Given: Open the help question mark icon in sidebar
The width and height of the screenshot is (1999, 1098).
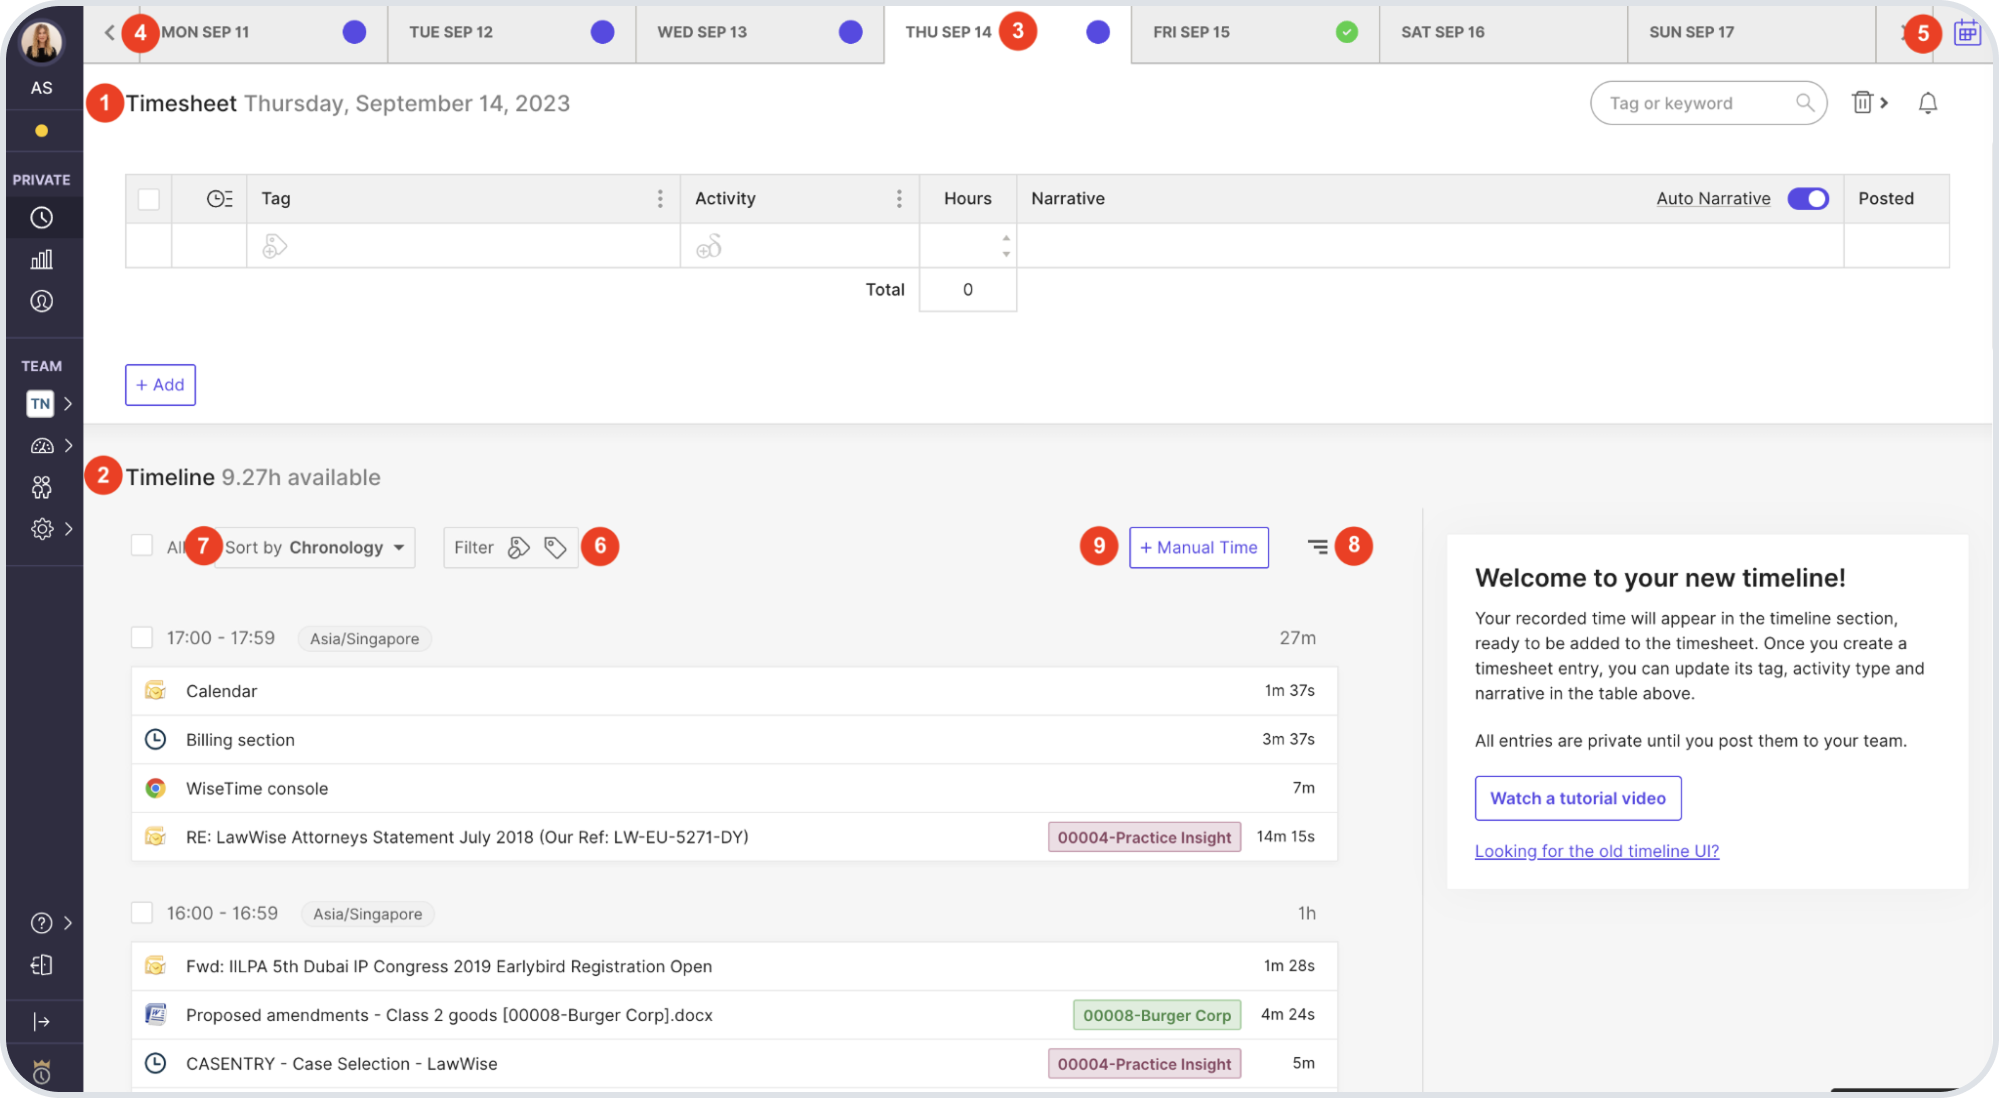Looking at the screenshot, I should [x=41, y=922].
